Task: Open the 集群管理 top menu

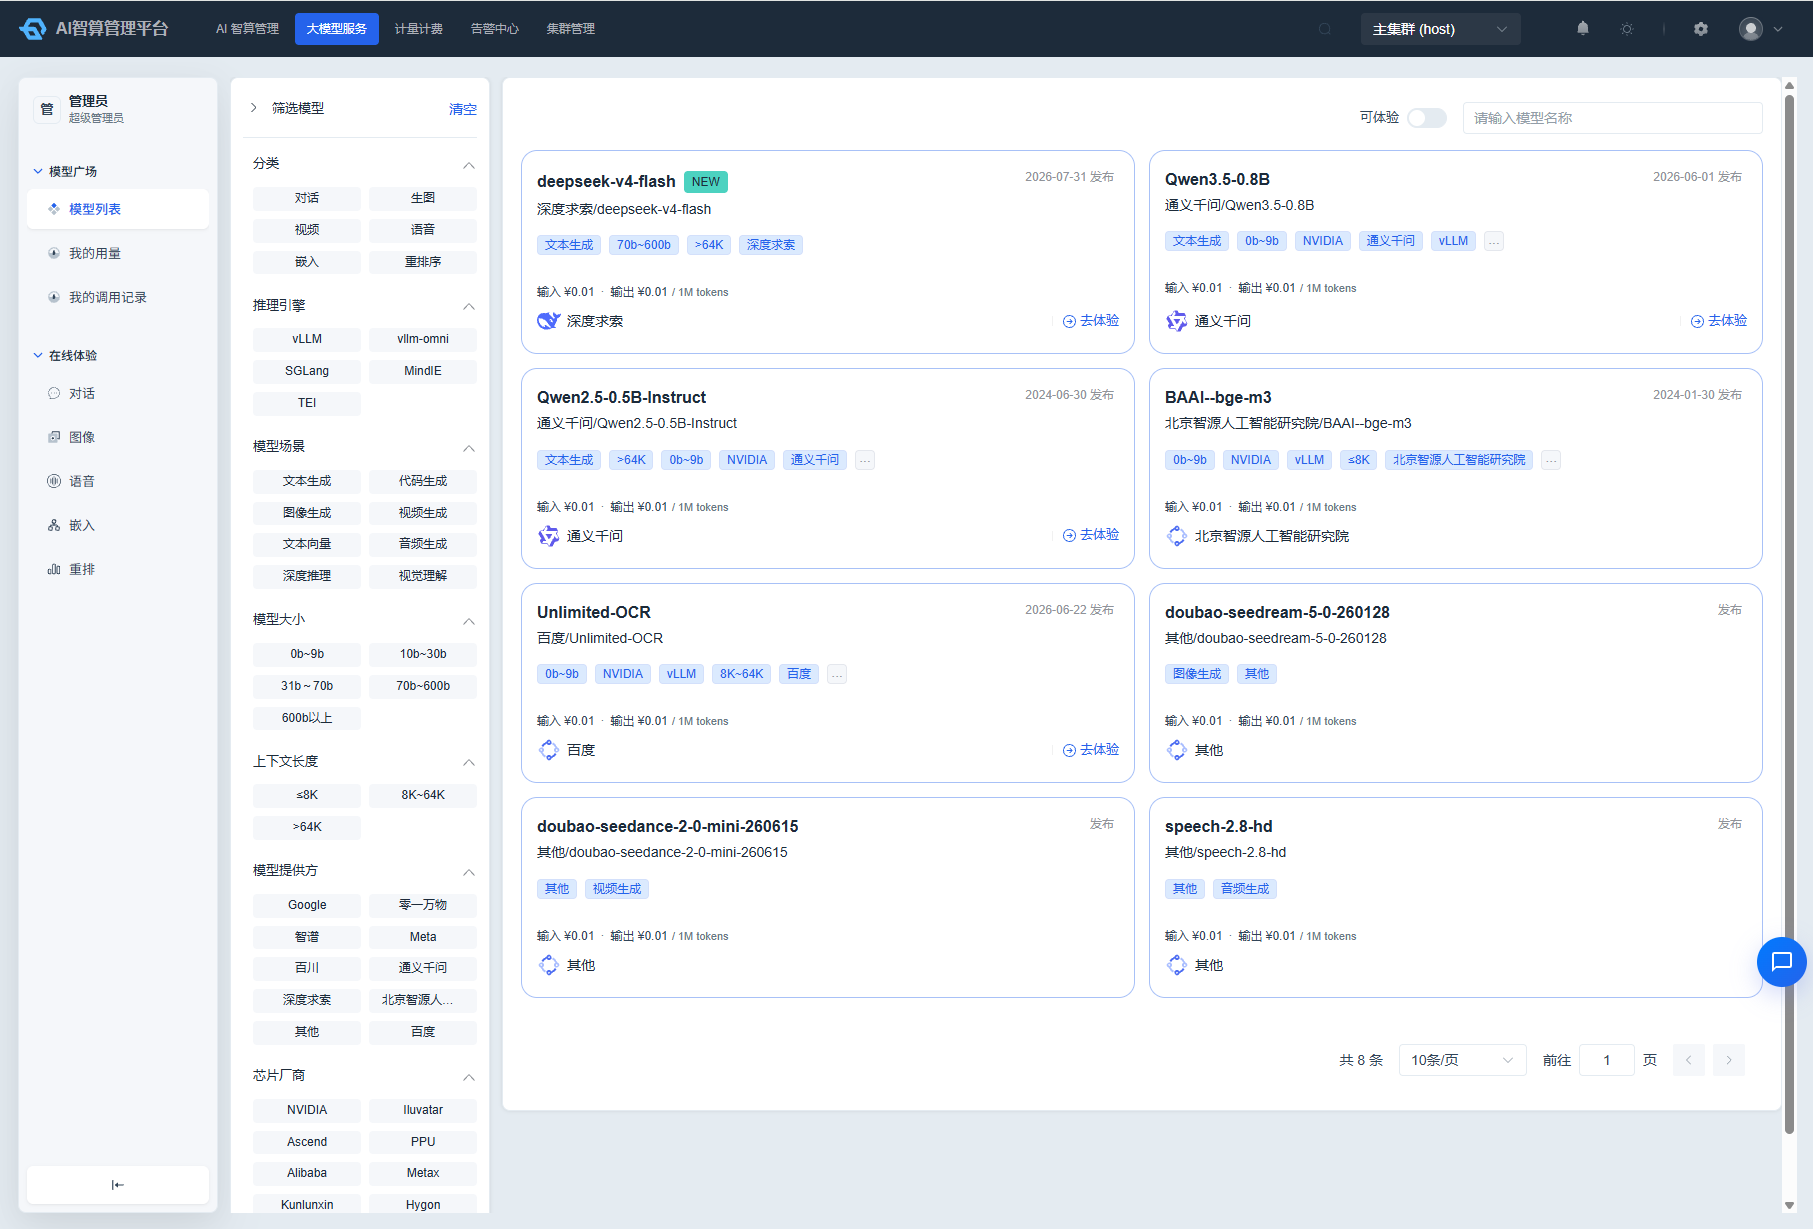Action: tap(570, 29)
